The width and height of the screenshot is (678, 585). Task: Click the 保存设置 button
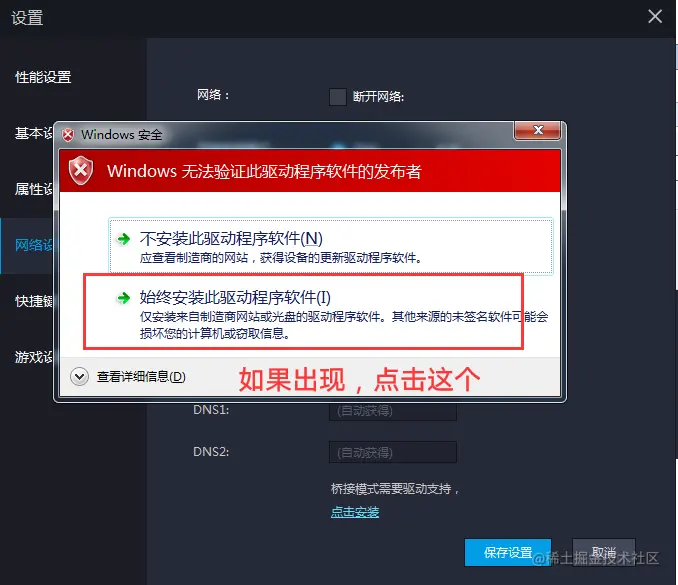point(508,552)
